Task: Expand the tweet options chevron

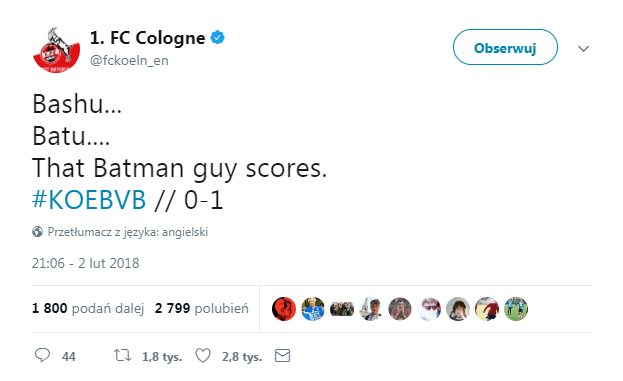Action: [583, 48]
